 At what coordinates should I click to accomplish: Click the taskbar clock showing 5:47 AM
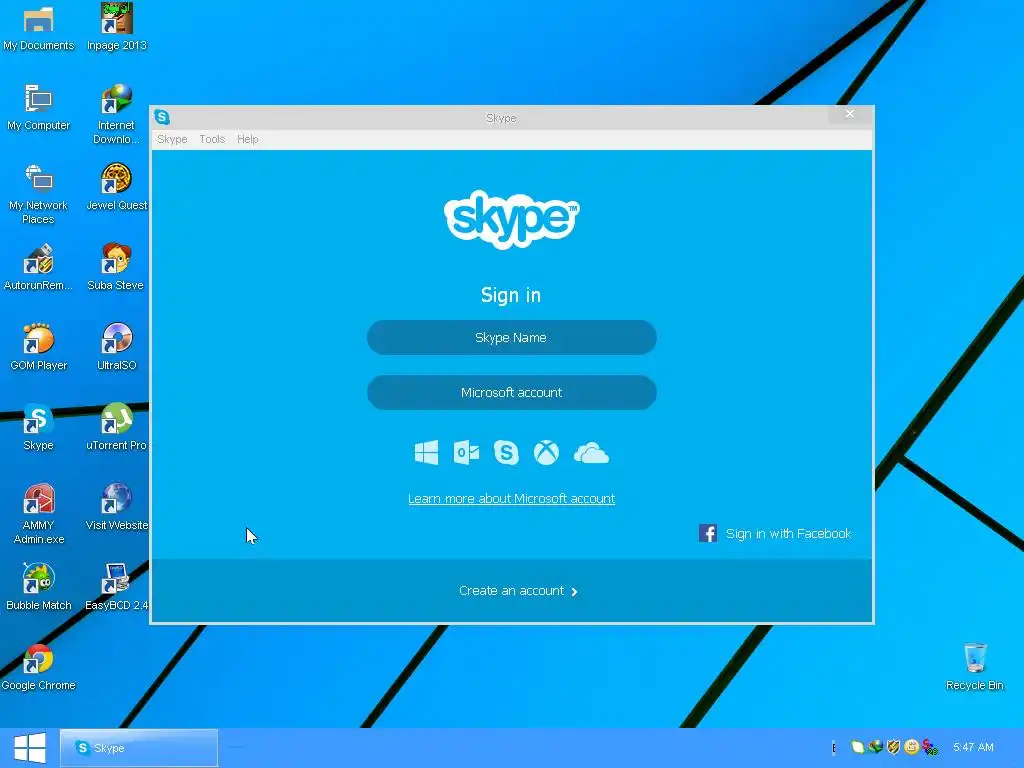973,747
